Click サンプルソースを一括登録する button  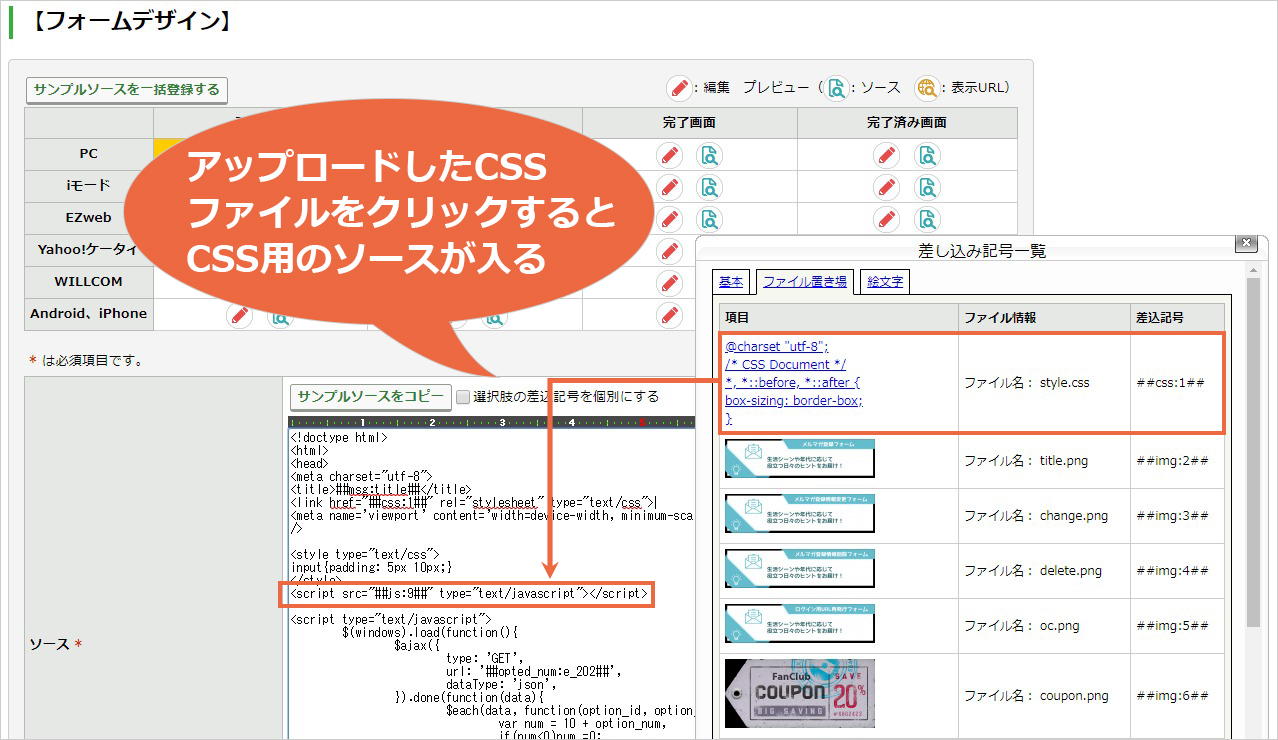(126, 89)
